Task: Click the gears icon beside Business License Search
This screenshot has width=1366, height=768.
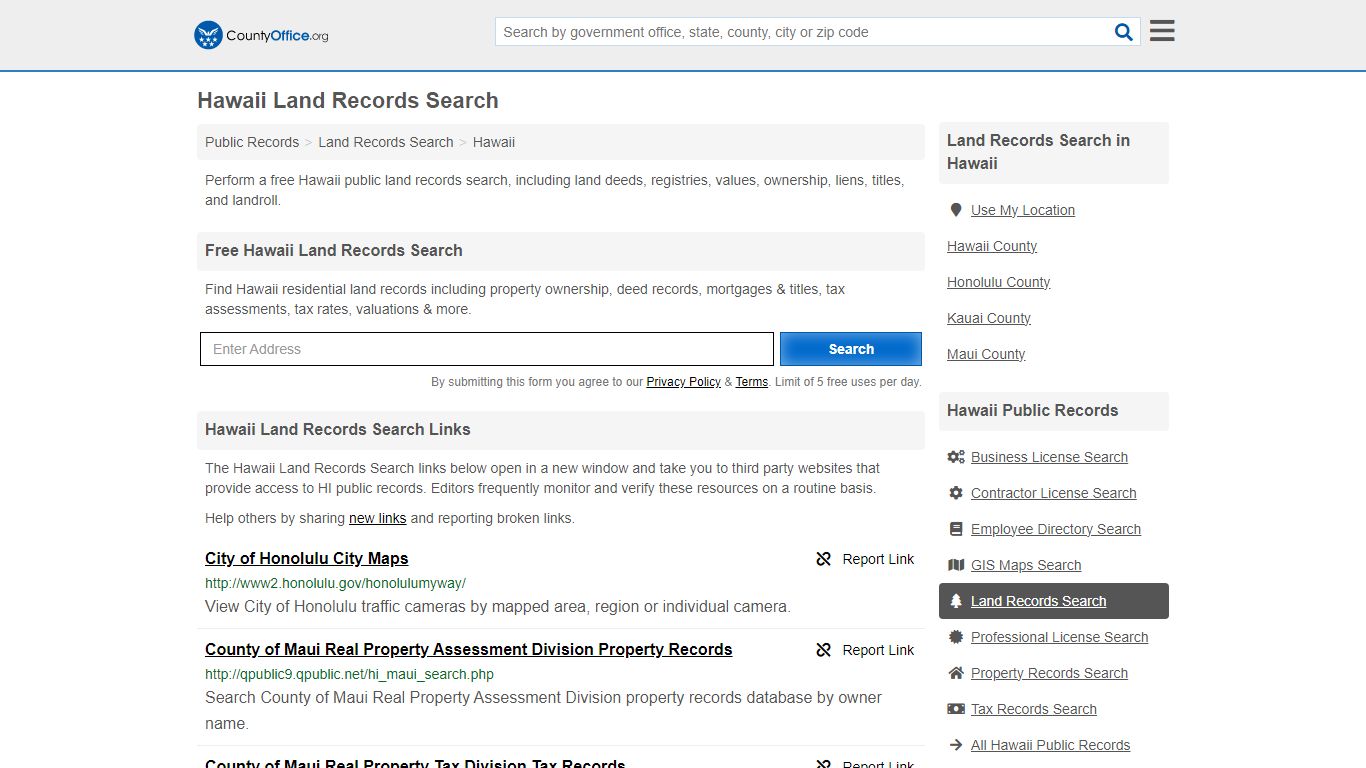Action: coord(956,457)
